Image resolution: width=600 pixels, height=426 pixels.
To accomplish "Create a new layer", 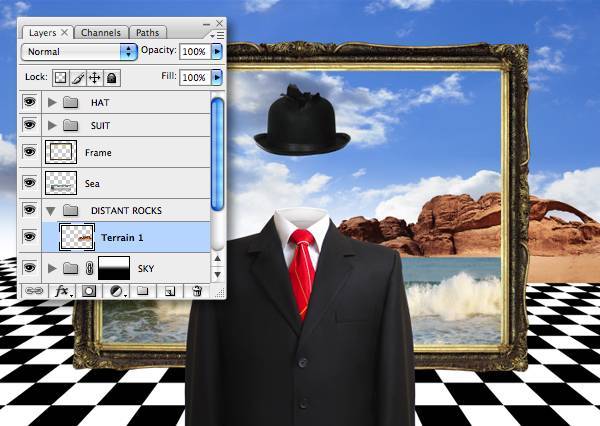I will click(170, 292).
